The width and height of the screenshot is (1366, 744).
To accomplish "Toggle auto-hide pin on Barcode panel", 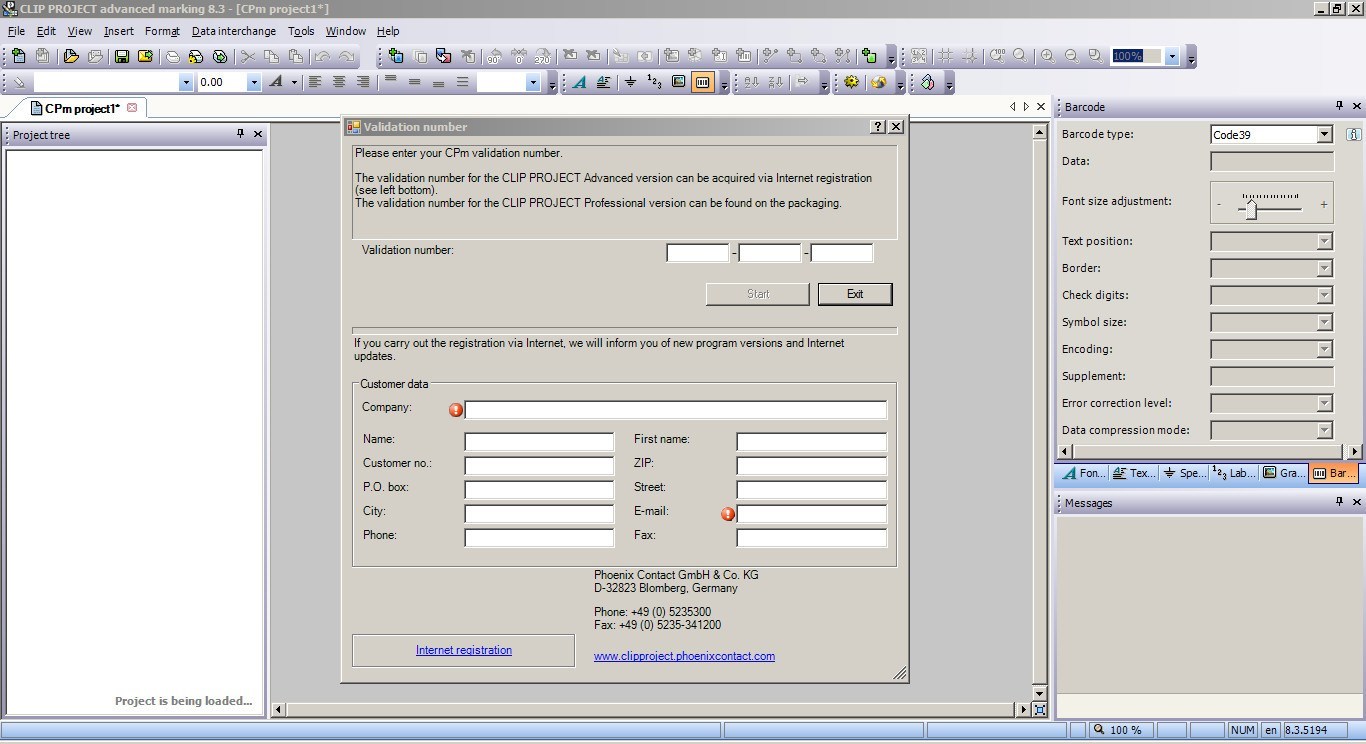I will [1339, 106].
